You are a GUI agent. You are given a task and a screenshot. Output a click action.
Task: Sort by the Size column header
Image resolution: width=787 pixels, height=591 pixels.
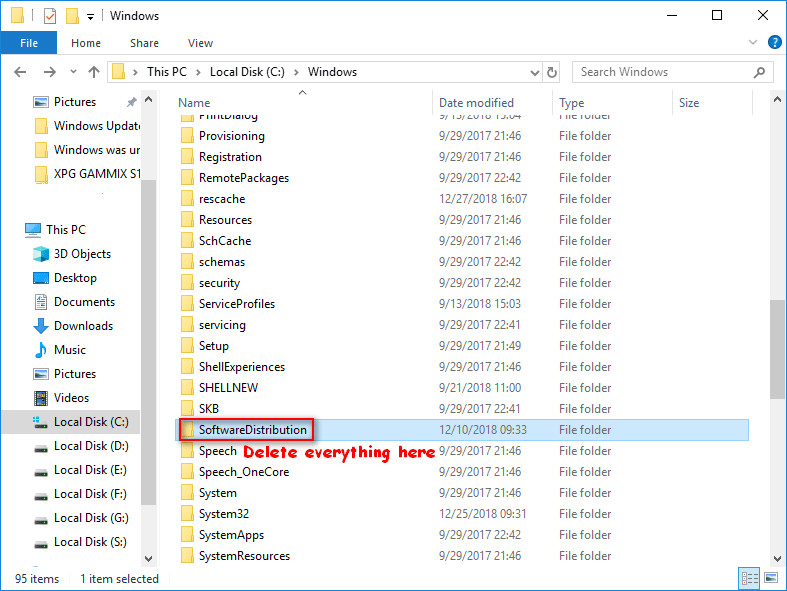coord(689,103)
